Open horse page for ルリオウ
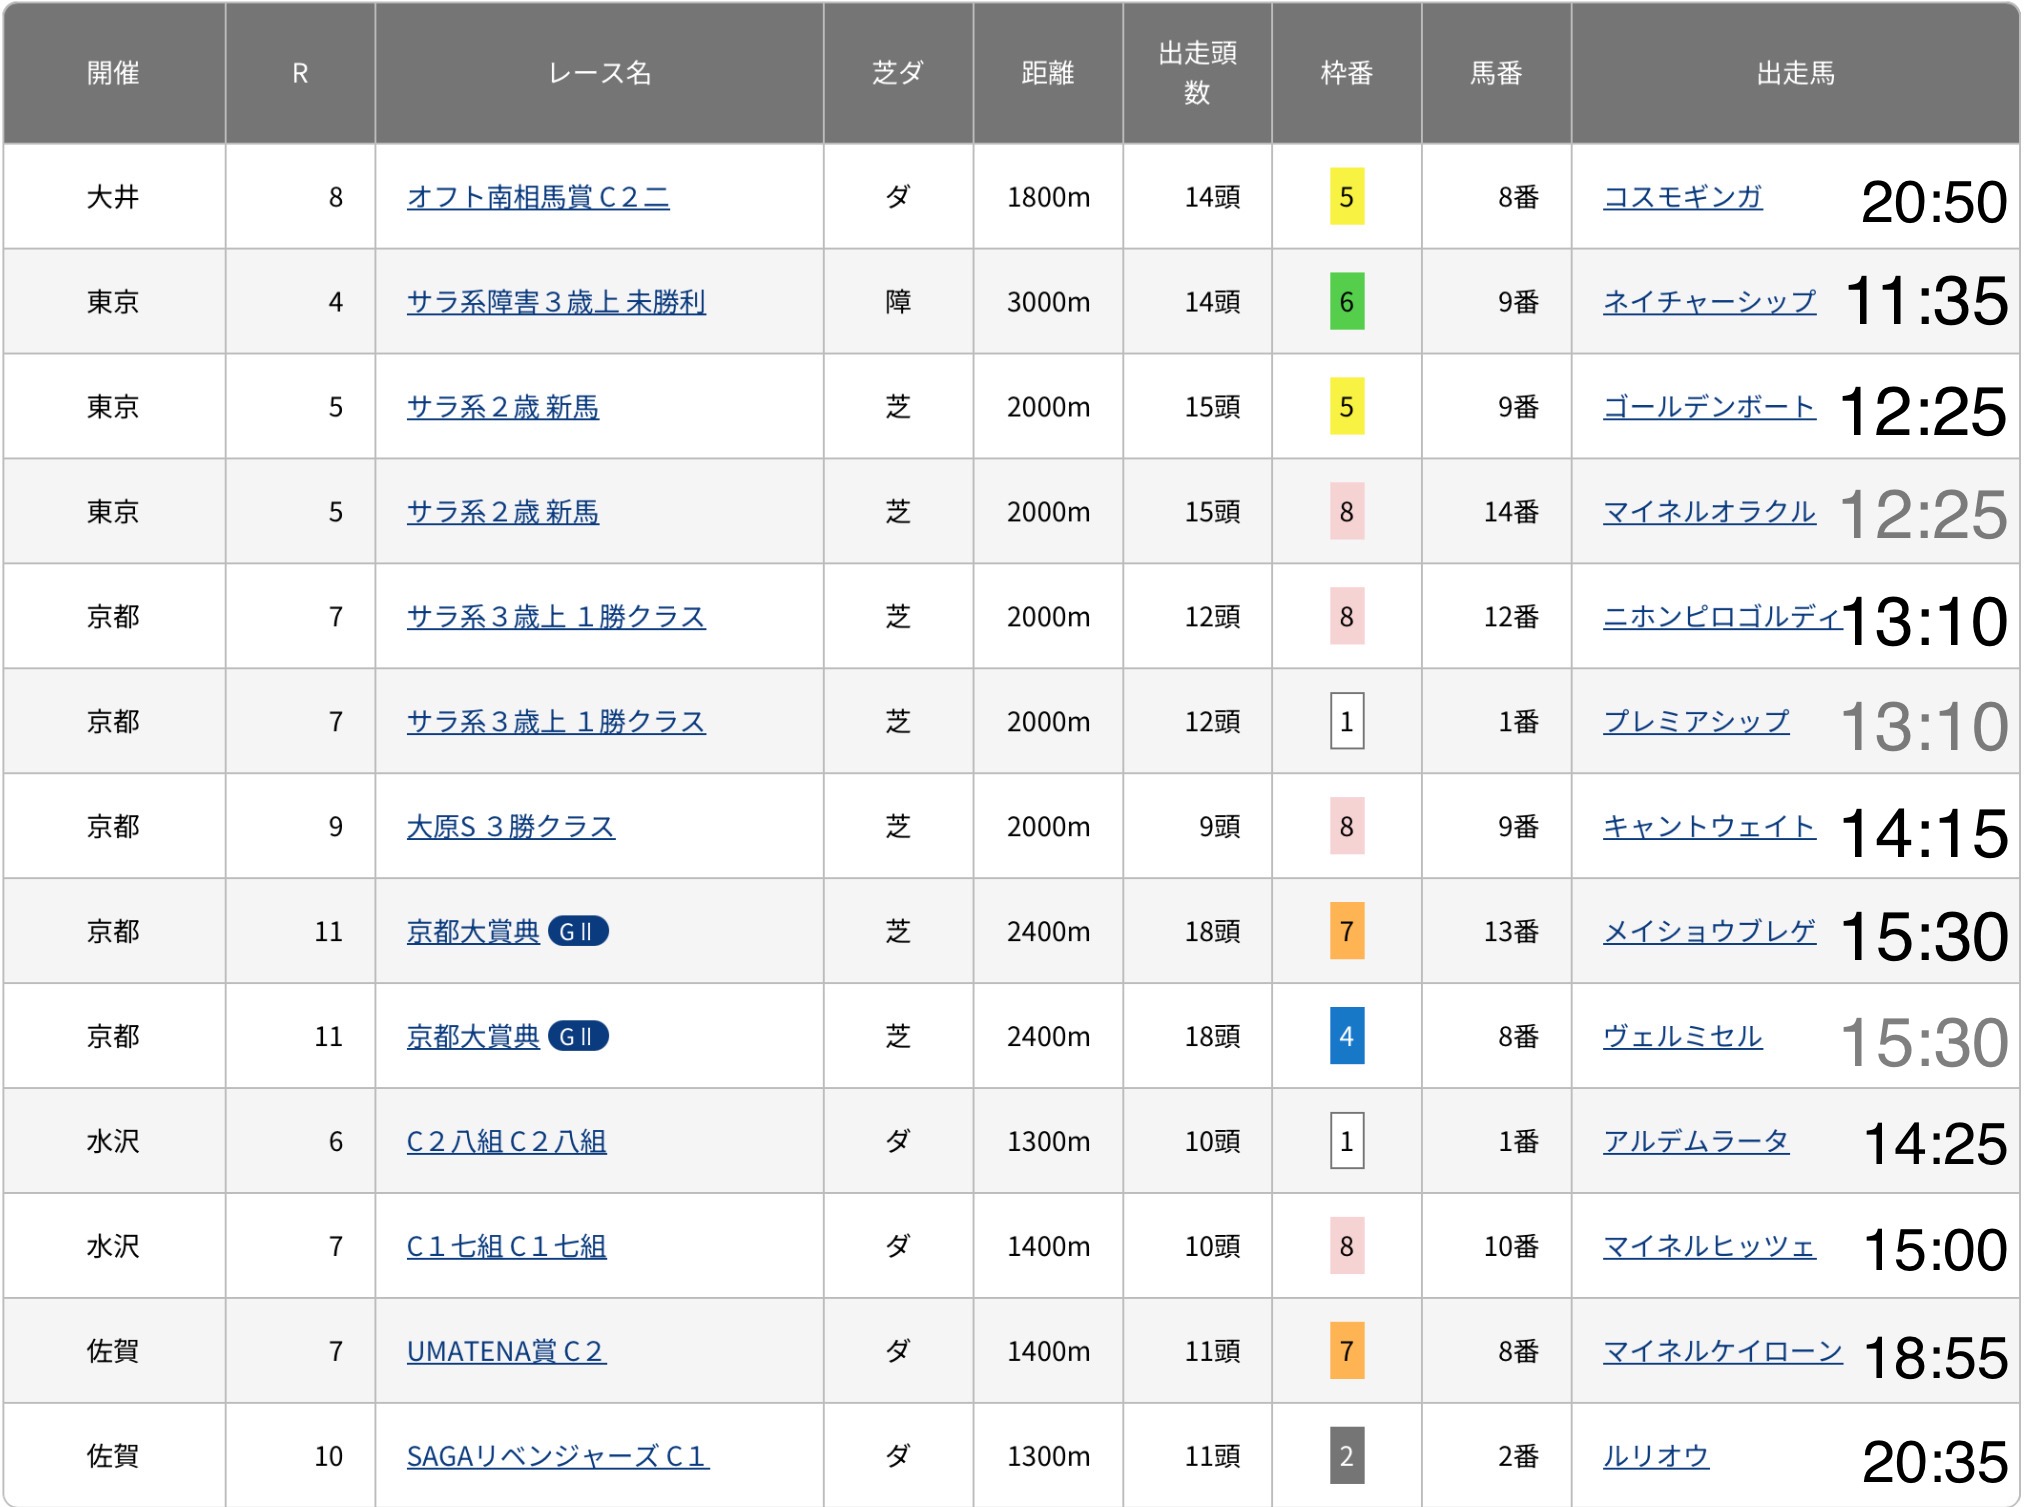 tap(1655, 1457)
